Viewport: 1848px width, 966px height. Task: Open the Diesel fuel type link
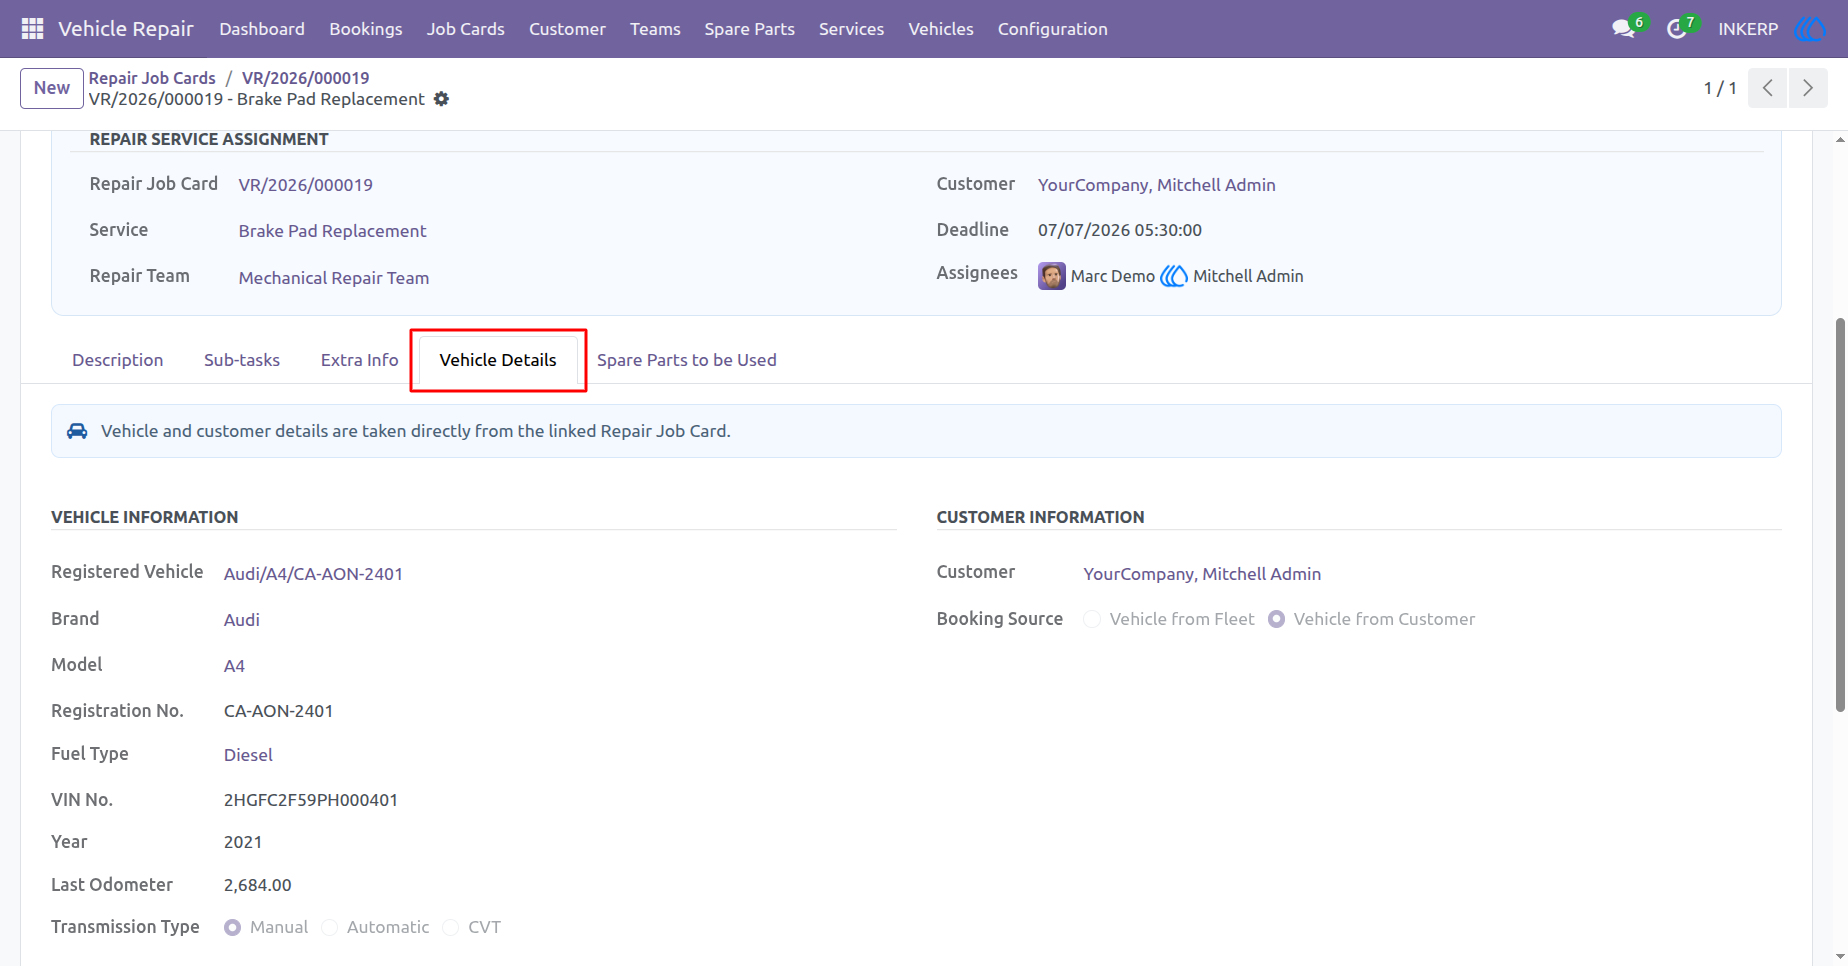point(248,755)
